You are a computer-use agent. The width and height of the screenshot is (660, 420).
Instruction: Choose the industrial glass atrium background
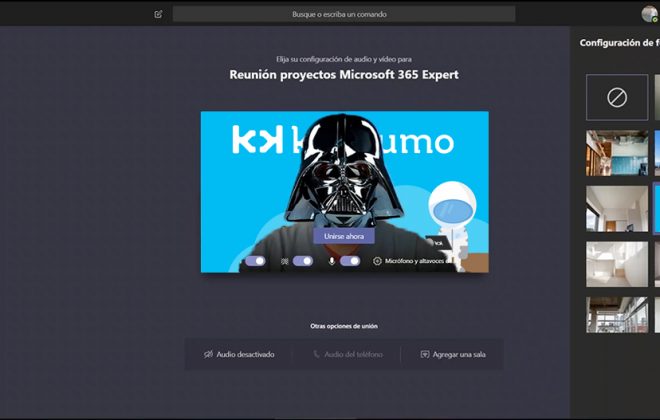[617, 315]
